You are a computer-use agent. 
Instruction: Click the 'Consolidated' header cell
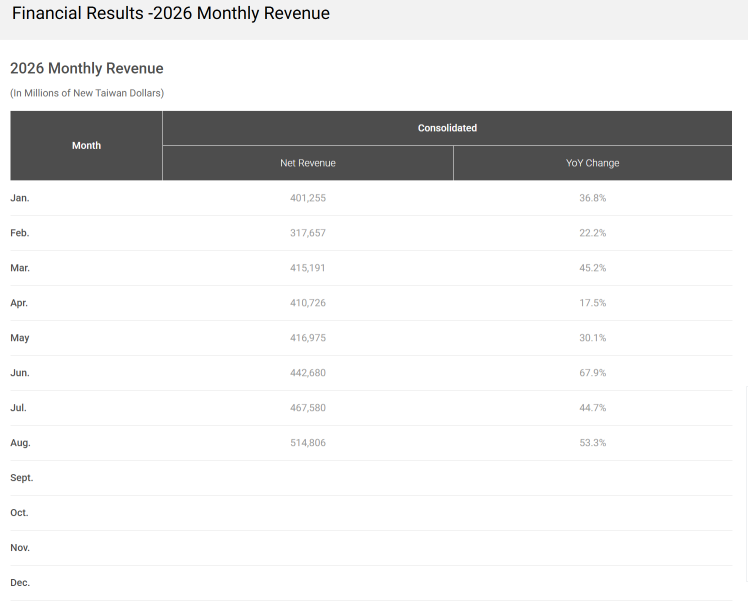point(447,128)
